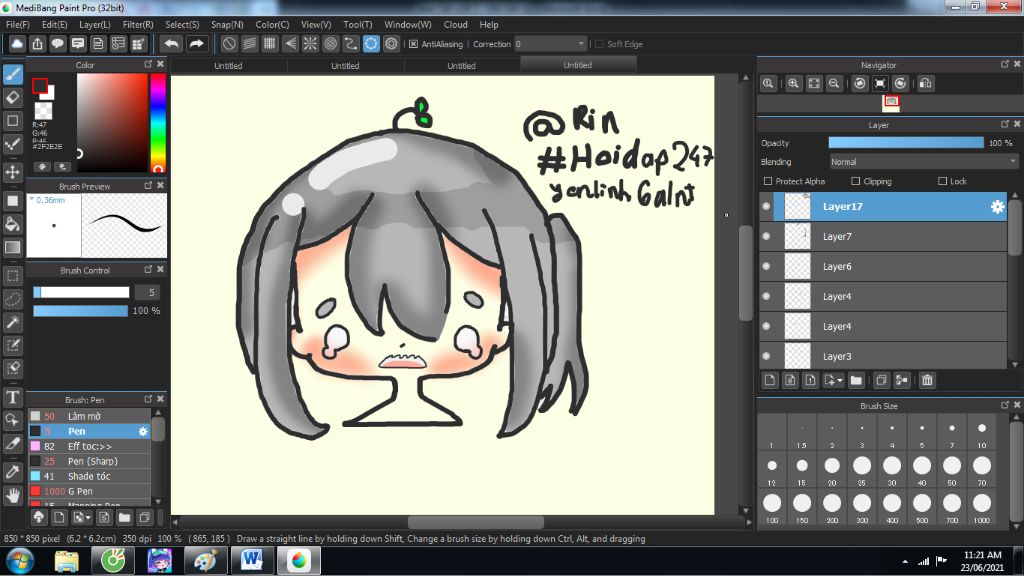The height and width of the screenshot is (583, 1024).
Task: Select the Text tool
Action: coord(12,397)
